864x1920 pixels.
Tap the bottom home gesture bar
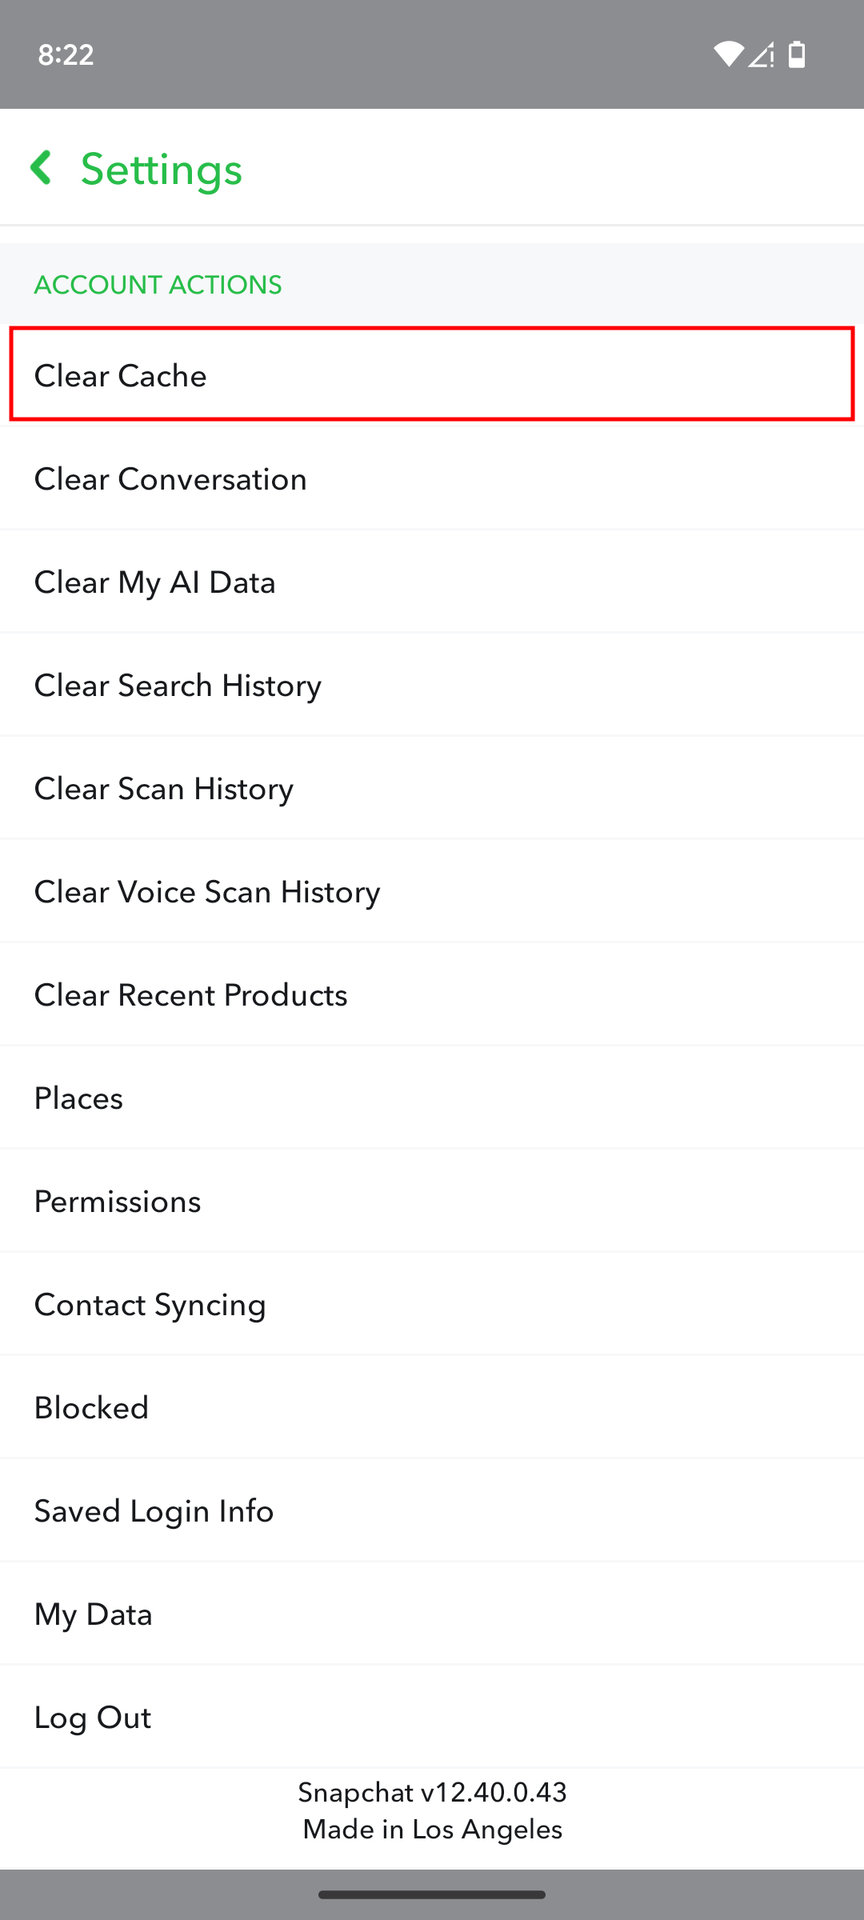point(432,1894)
